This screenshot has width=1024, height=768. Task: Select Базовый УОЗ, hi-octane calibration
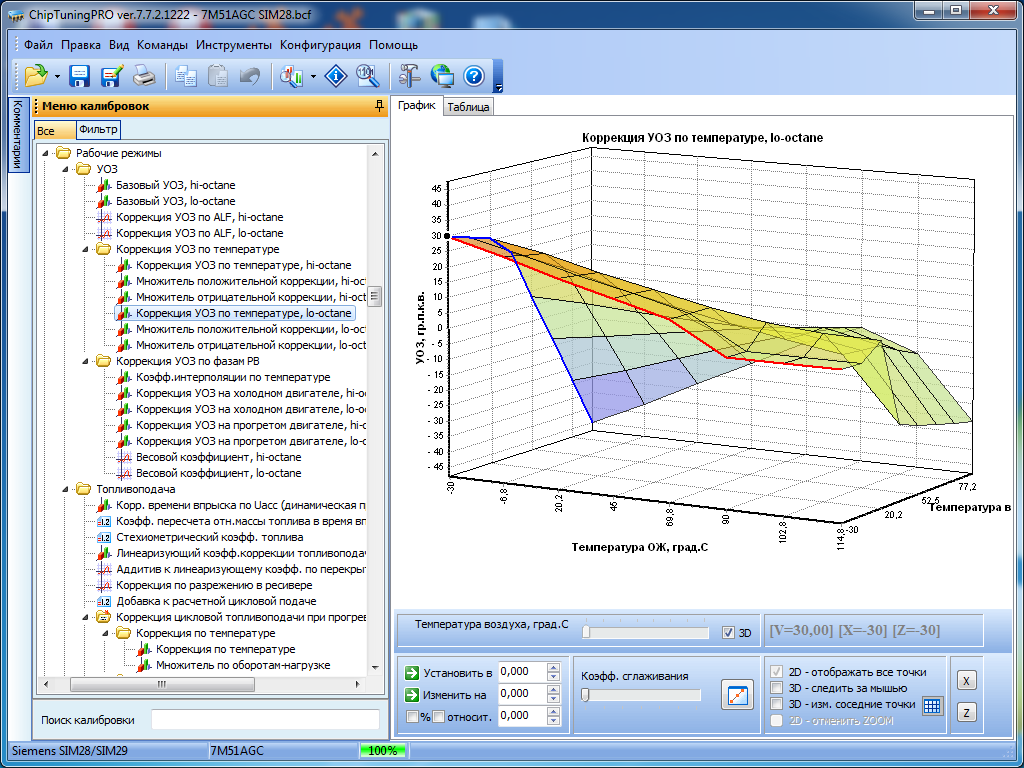point(176,185)
